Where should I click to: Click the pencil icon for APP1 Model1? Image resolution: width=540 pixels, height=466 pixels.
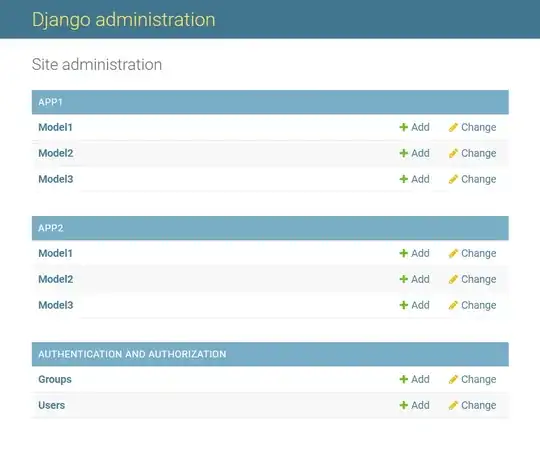(453, 127)
